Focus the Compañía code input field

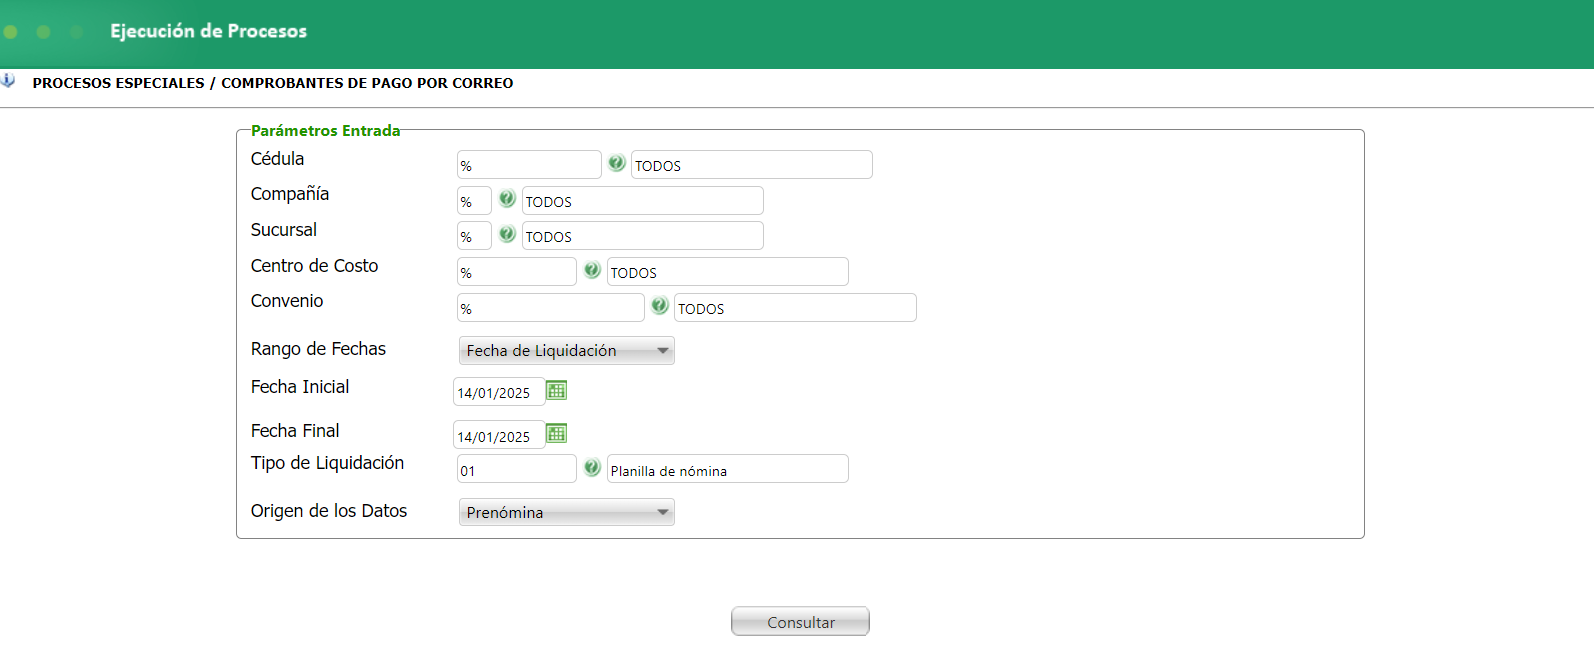pyautogui.click(x=474, y=201)
